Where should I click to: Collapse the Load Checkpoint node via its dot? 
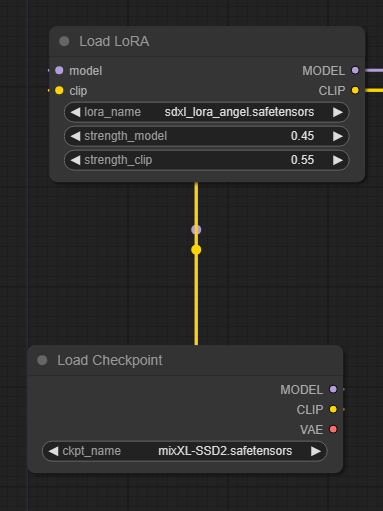(x=42, y=360)
